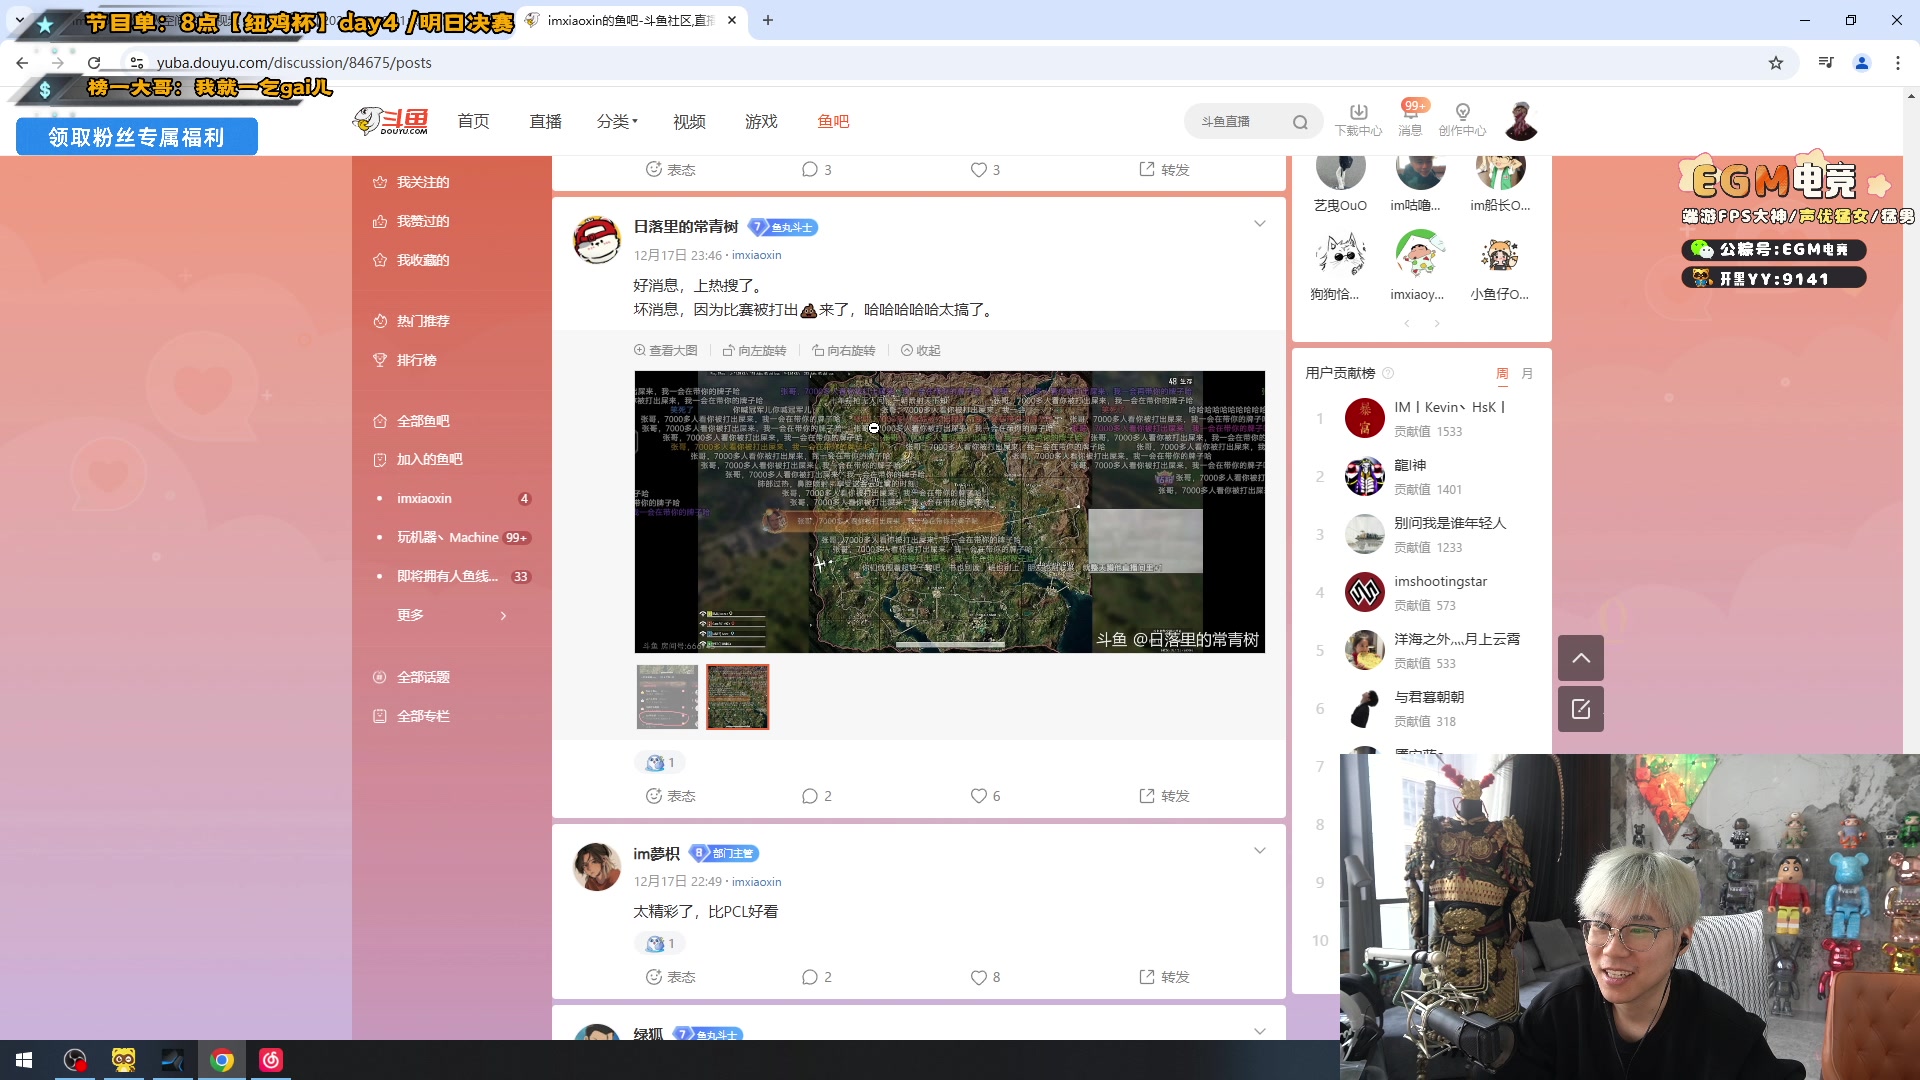Select the second image thumbnail under the post
This screenshot has width=1920, height=1080.
point(737,697)
